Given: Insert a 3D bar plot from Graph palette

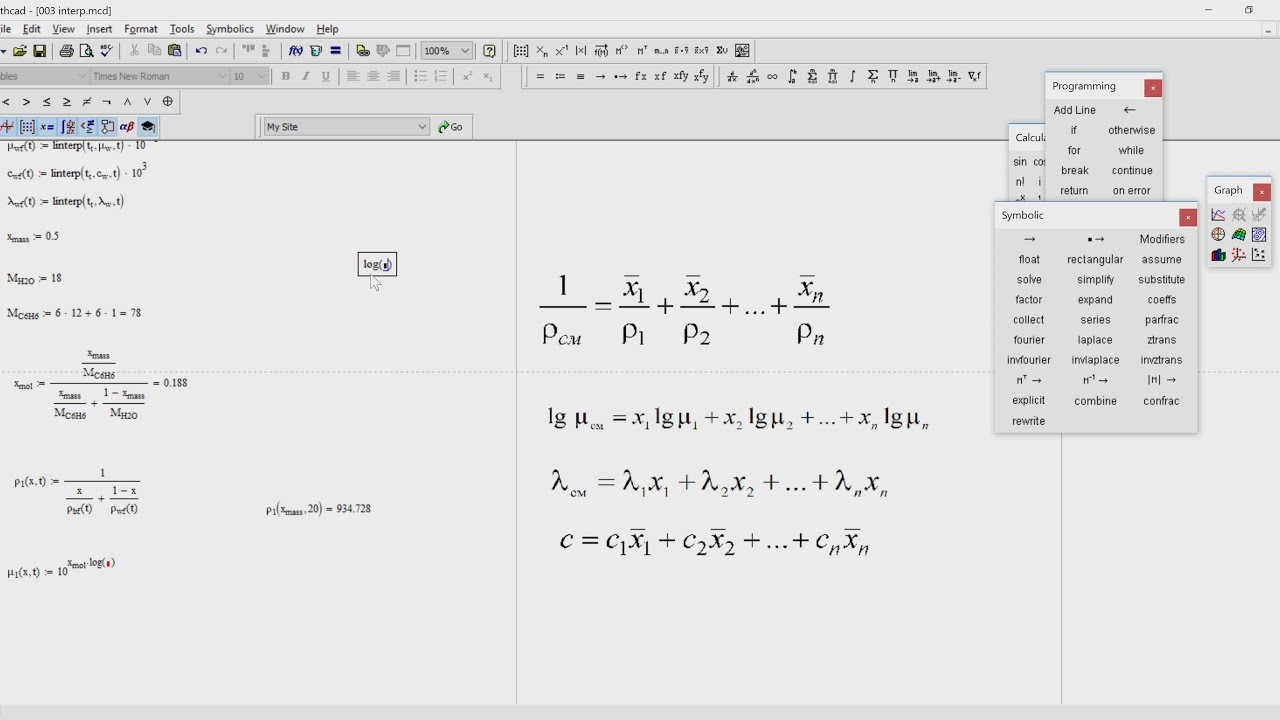Looking at the screenshot, I should click(1218, 255).
